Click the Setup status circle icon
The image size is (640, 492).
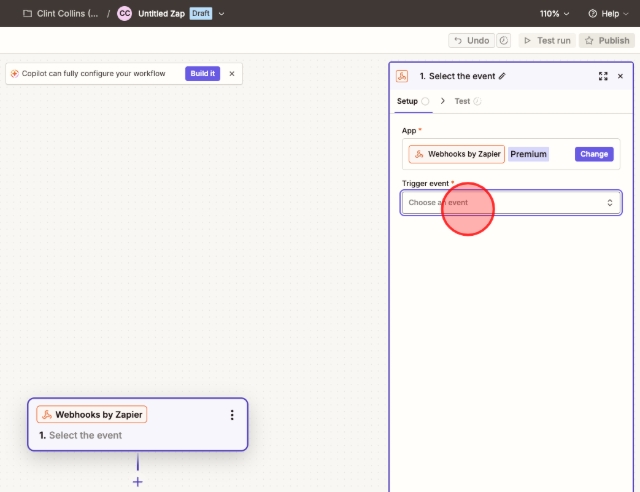click(x=425, y=101)
